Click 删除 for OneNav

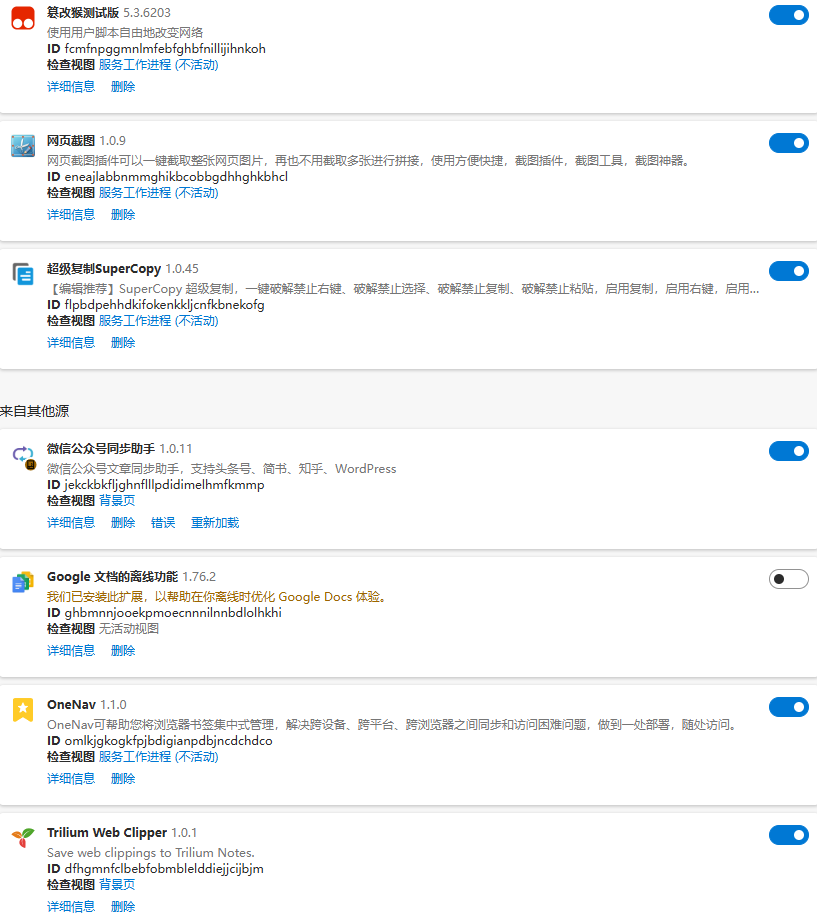(x=123, y=779)
